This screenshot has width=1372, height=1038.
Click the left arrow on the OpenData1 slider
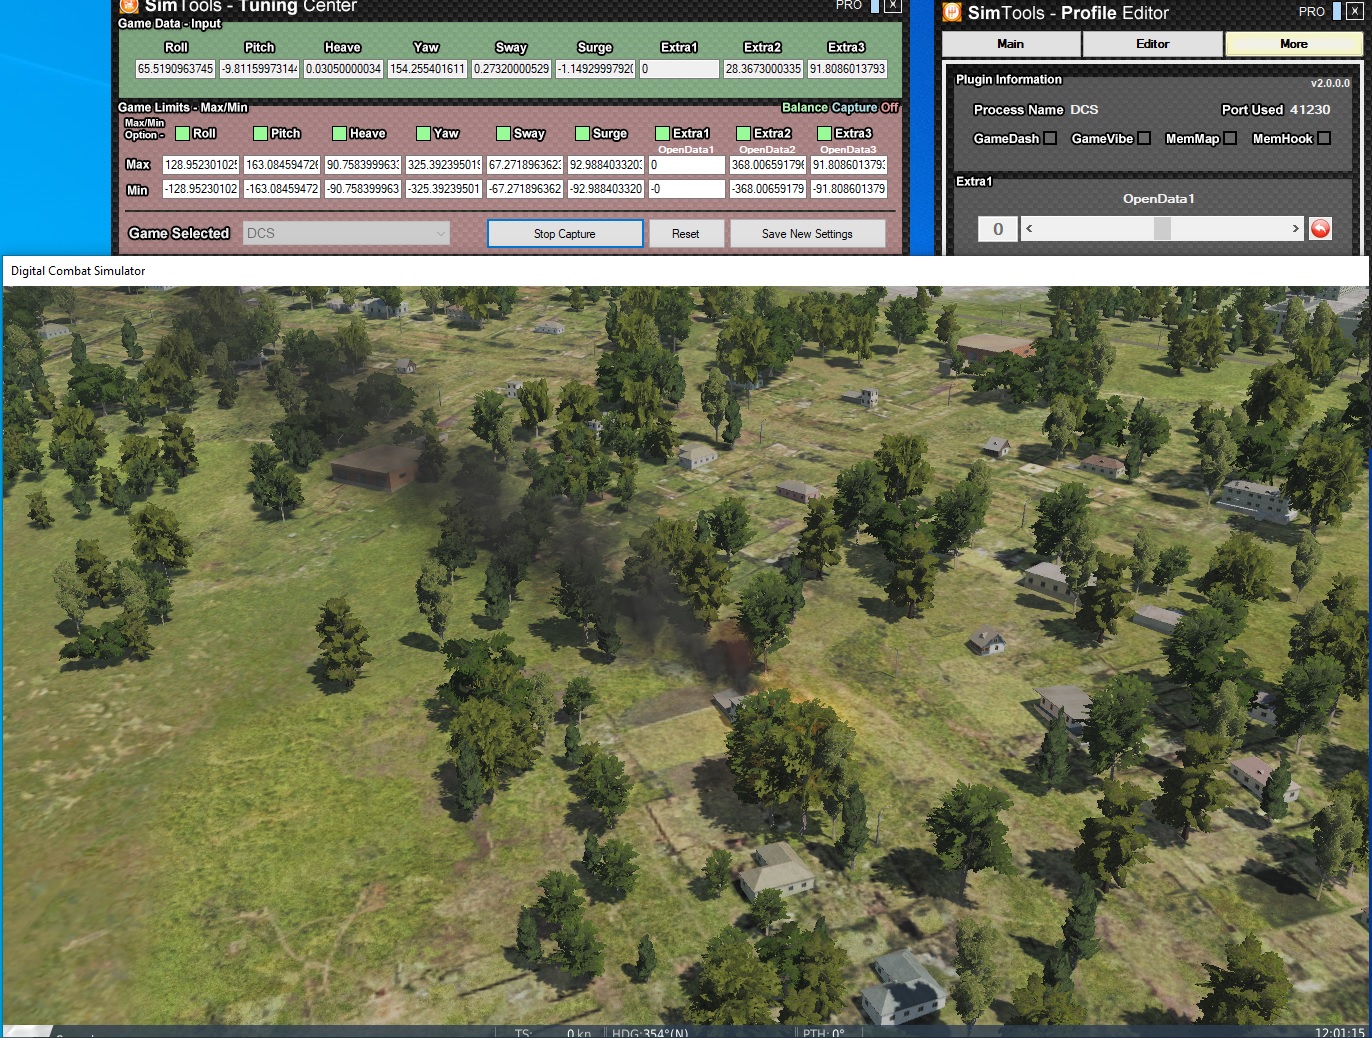(1029, 229)
